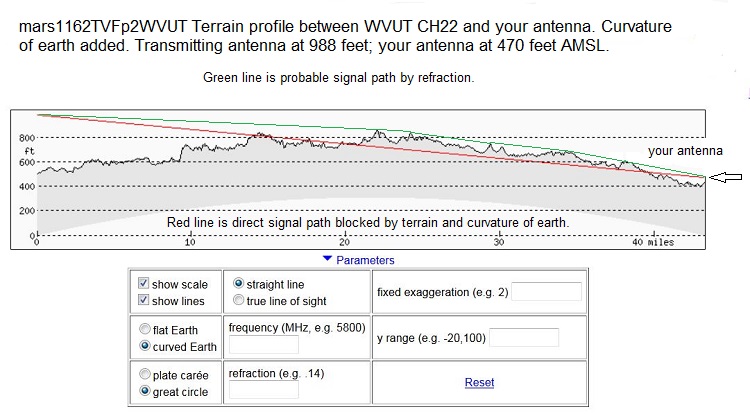Collapse the Parameters disclosure triangle
Image resolution: width=750 pixels, height=414 pixels.
click(x=327, y=260)
